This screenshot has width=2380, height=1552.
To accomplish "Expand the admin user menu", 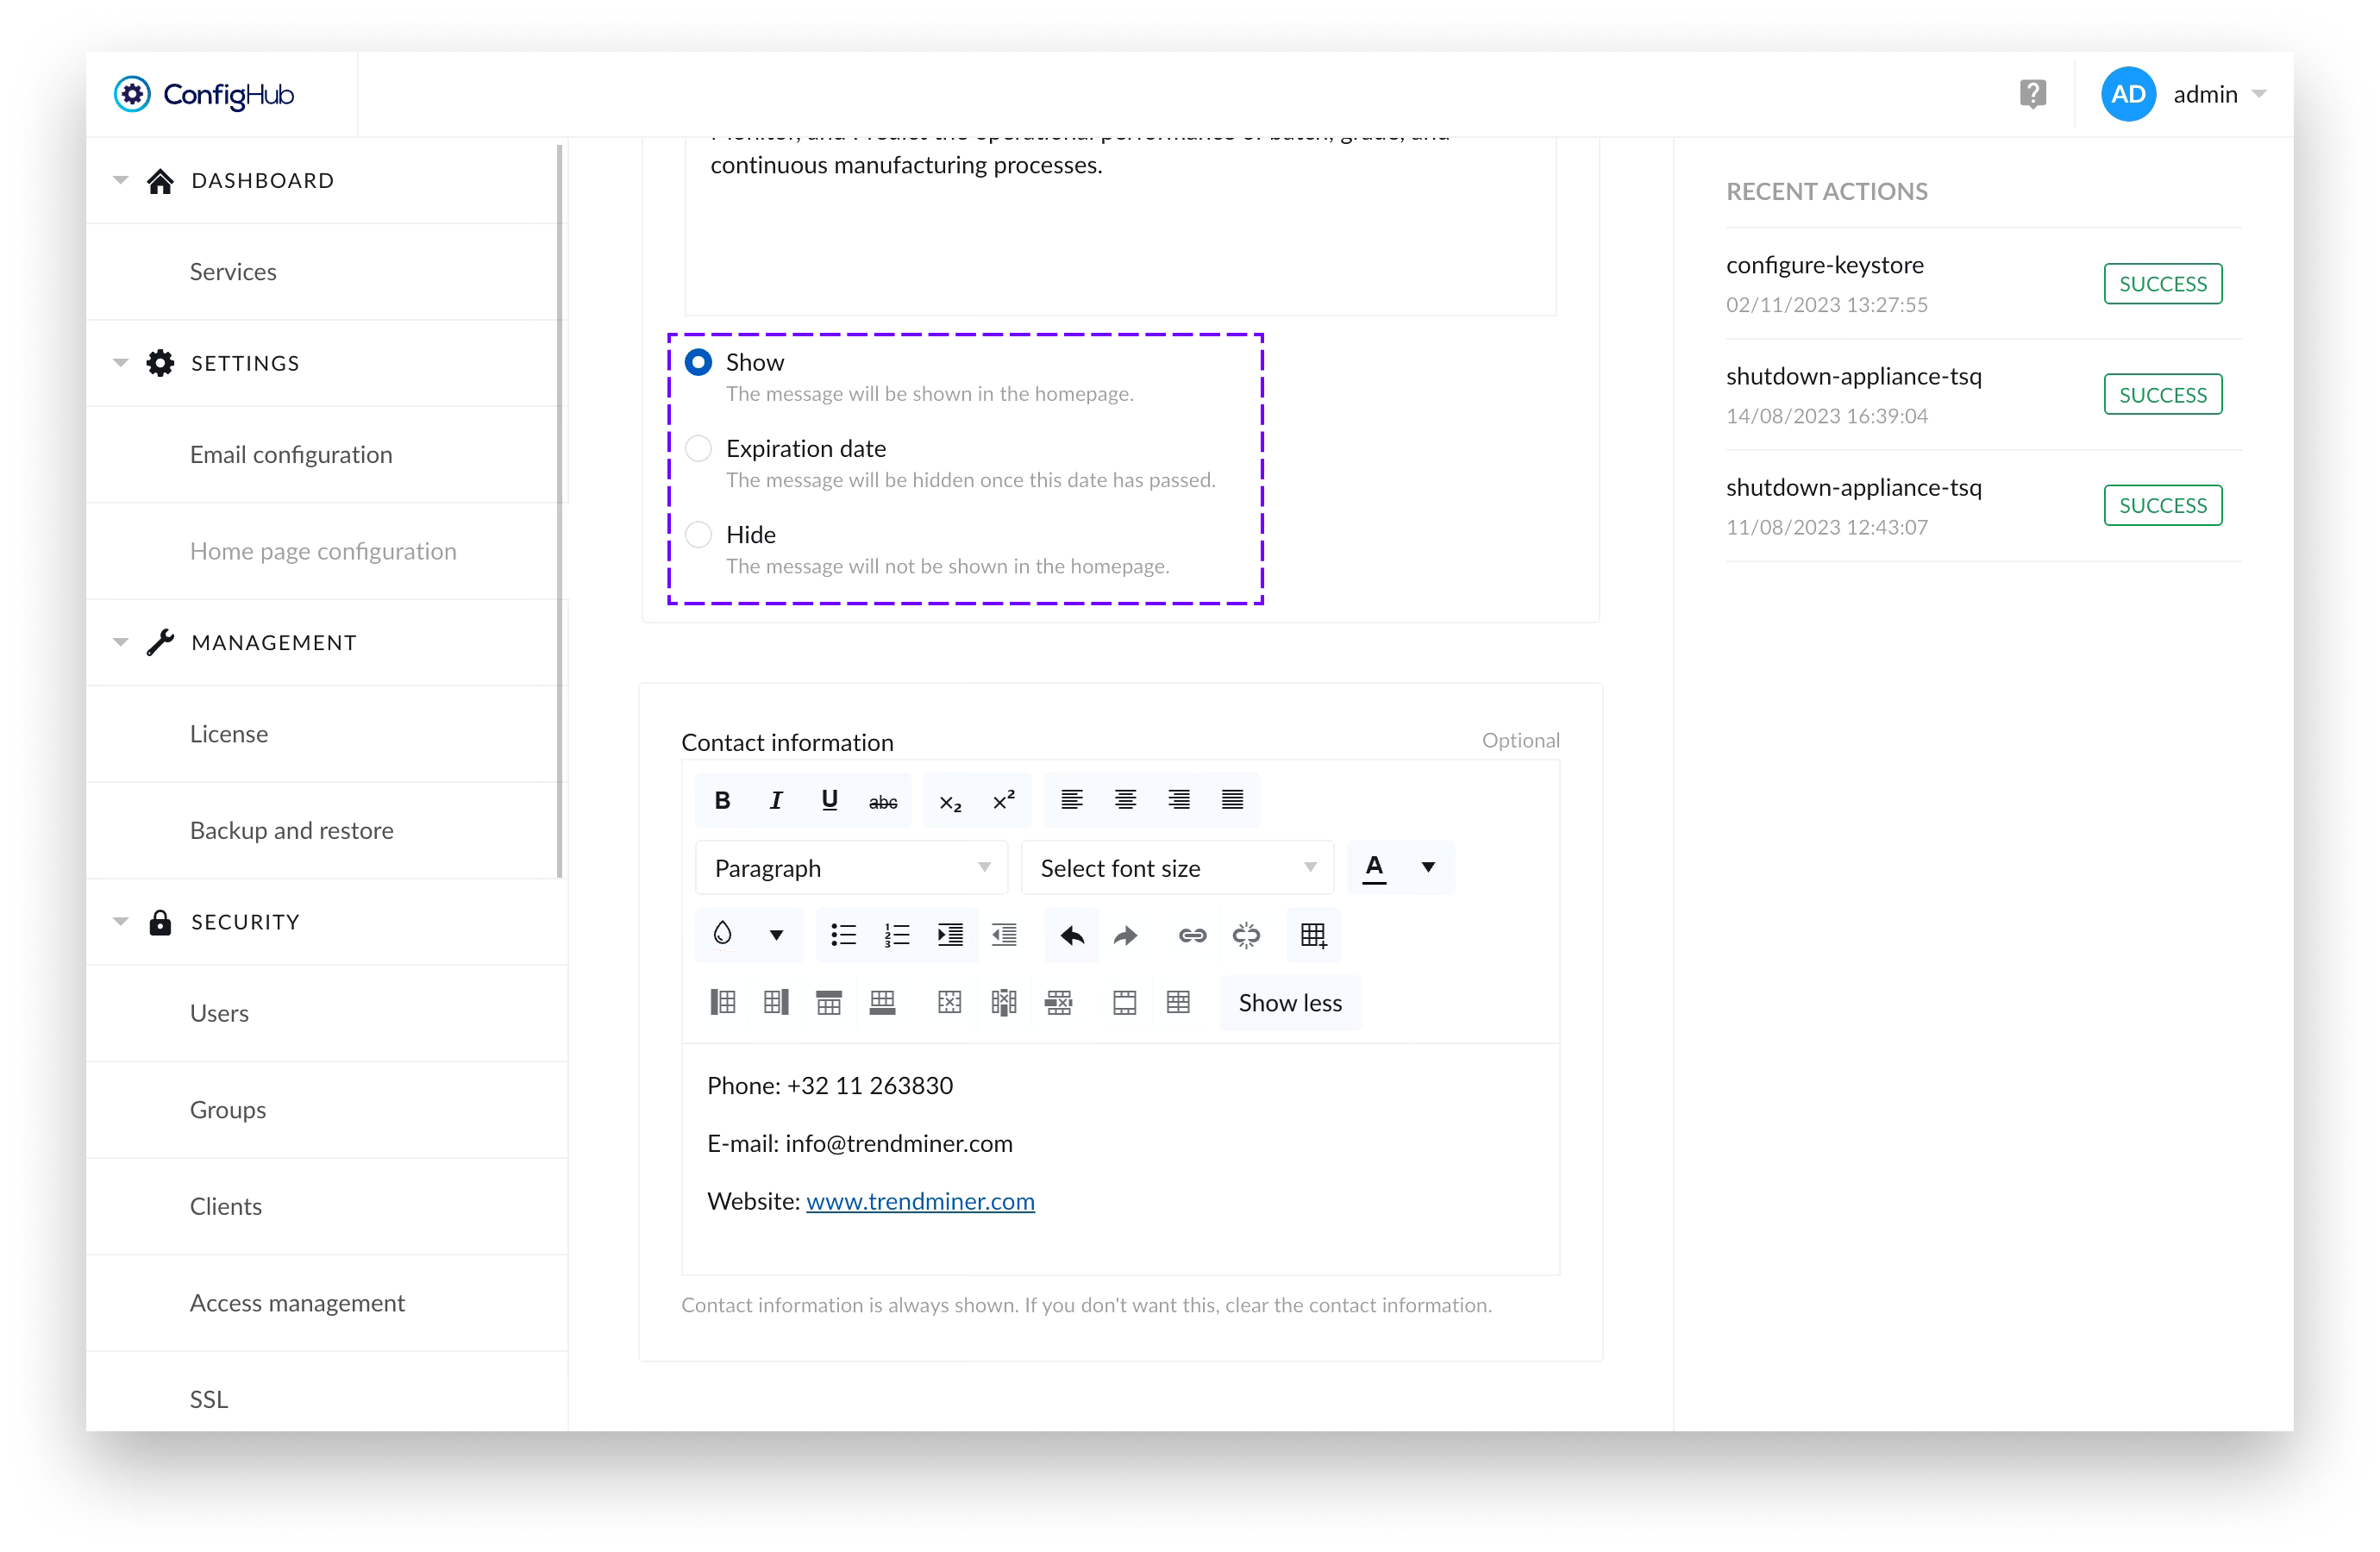I will [x=2218, y=94].
